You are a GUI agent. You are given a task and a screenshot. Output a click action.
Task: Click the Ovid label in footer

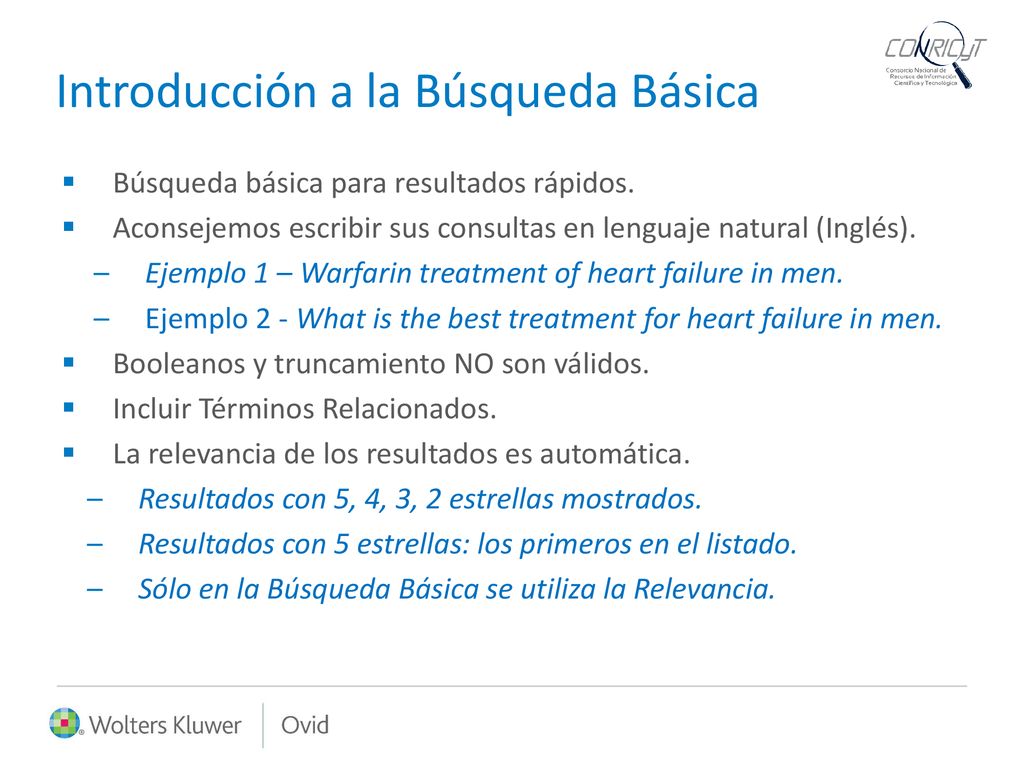click(305, 725)
